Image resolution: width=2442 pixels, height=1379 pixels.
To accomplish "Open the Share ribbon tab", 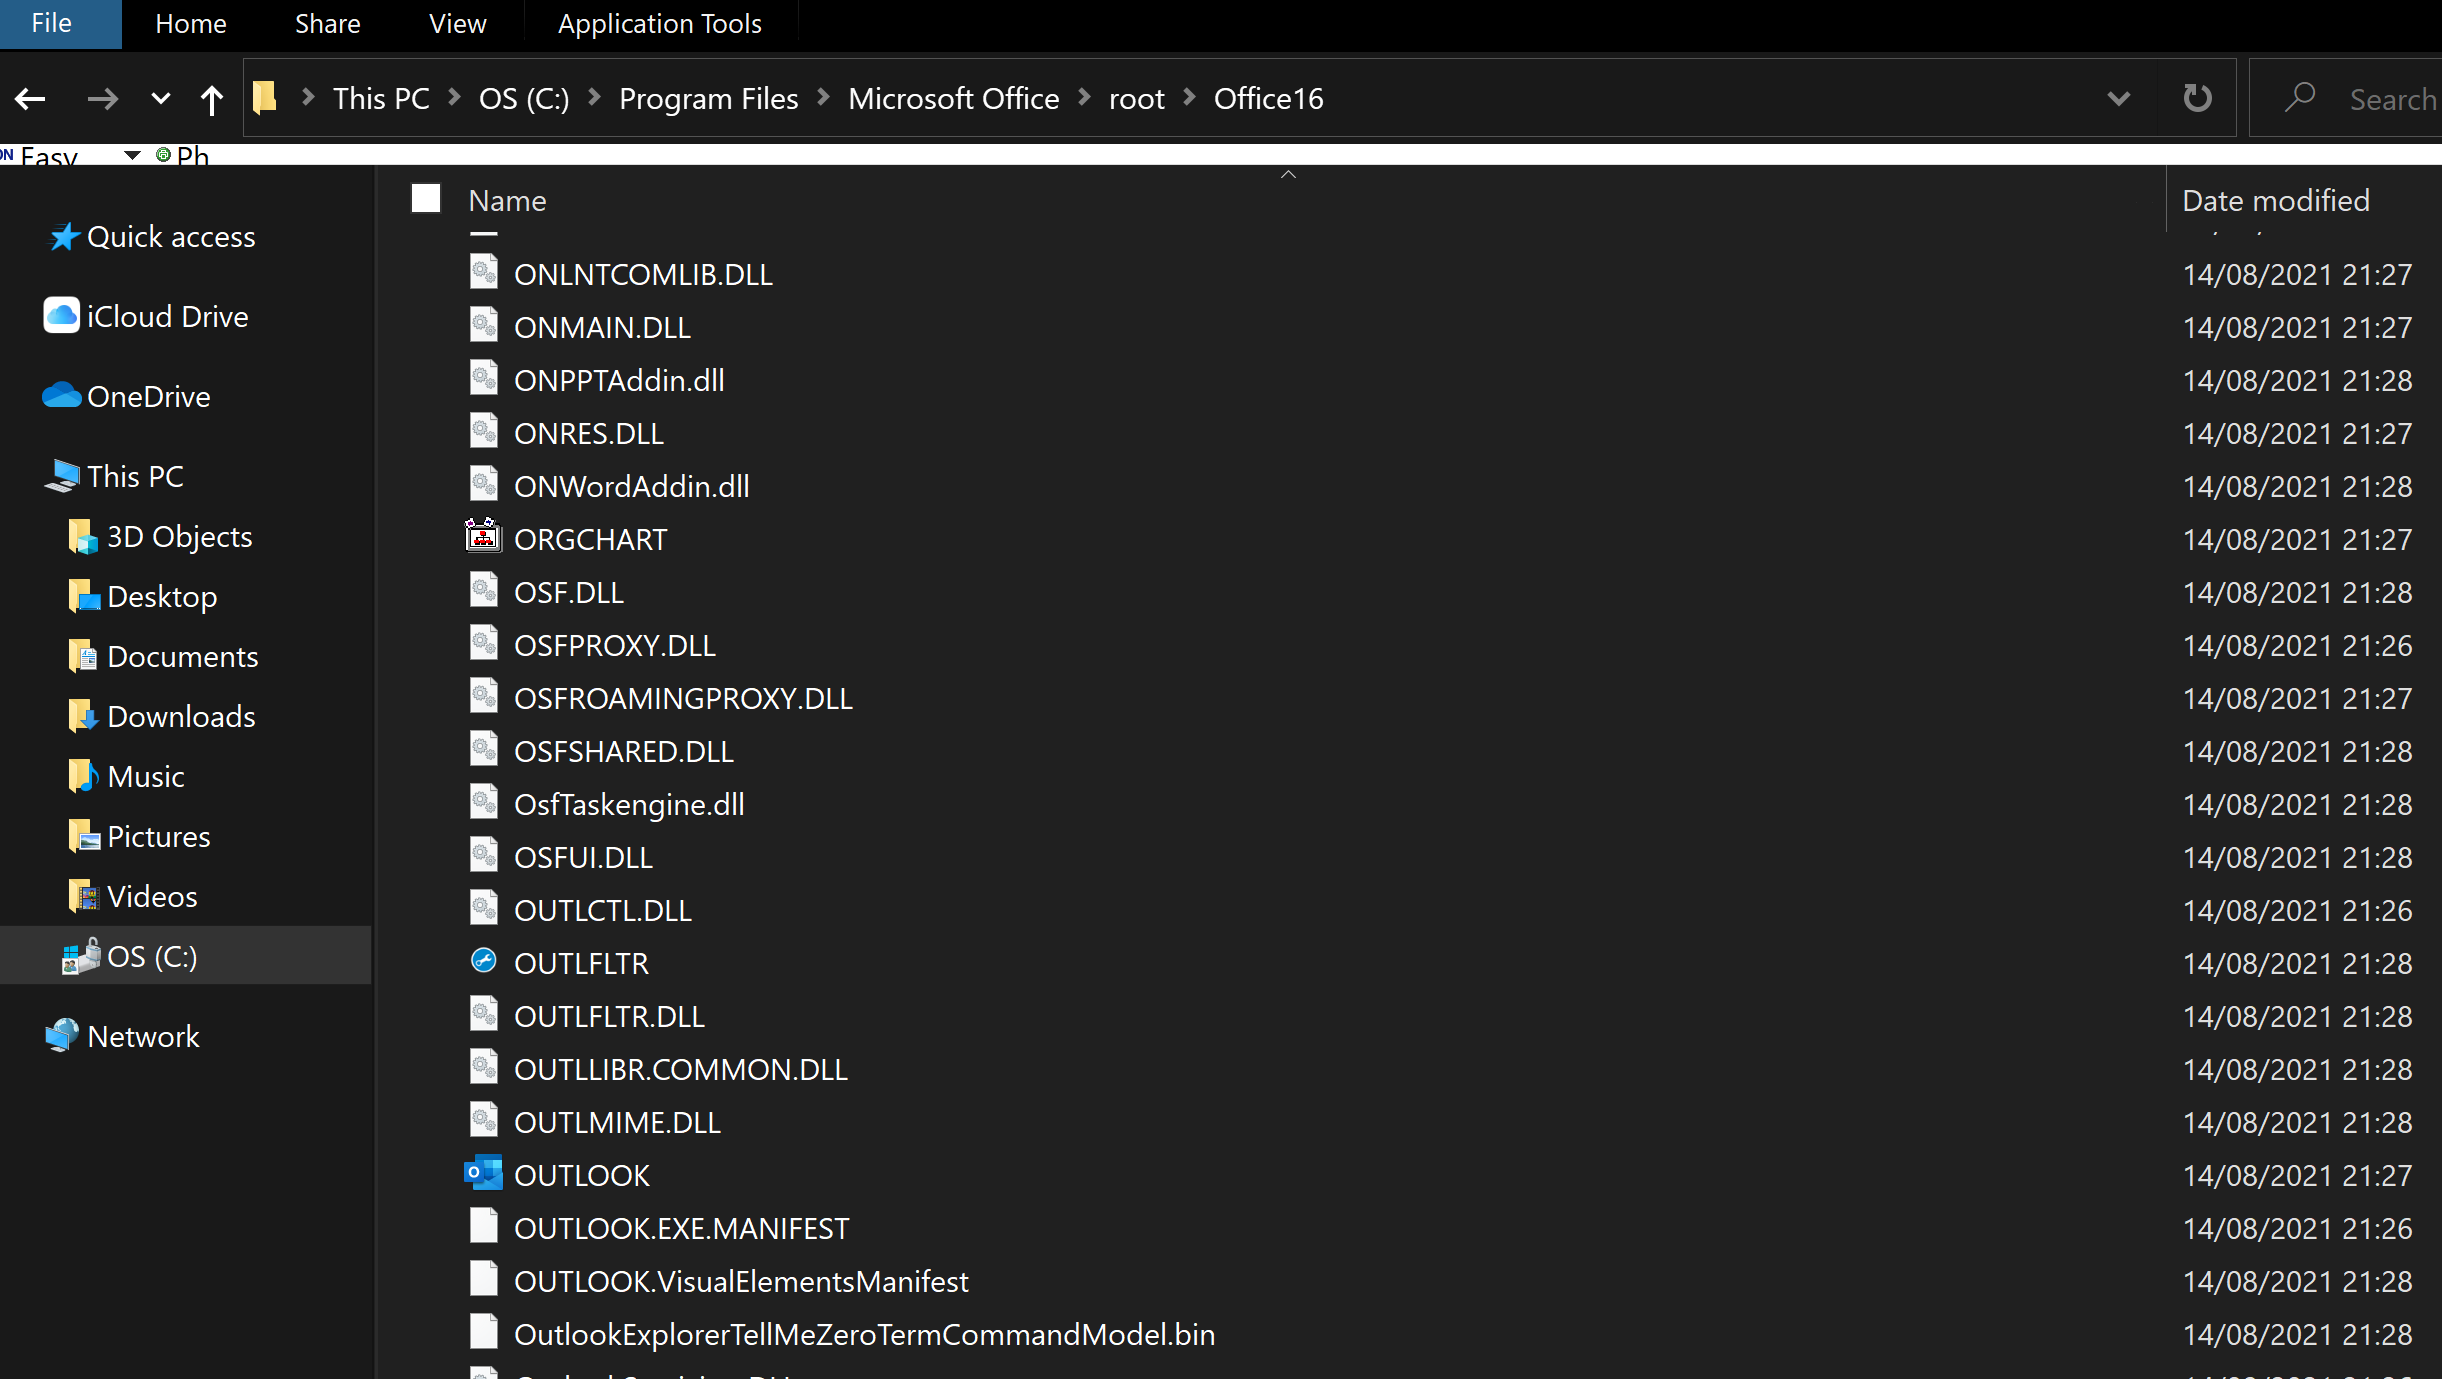I will pos(328,23).
